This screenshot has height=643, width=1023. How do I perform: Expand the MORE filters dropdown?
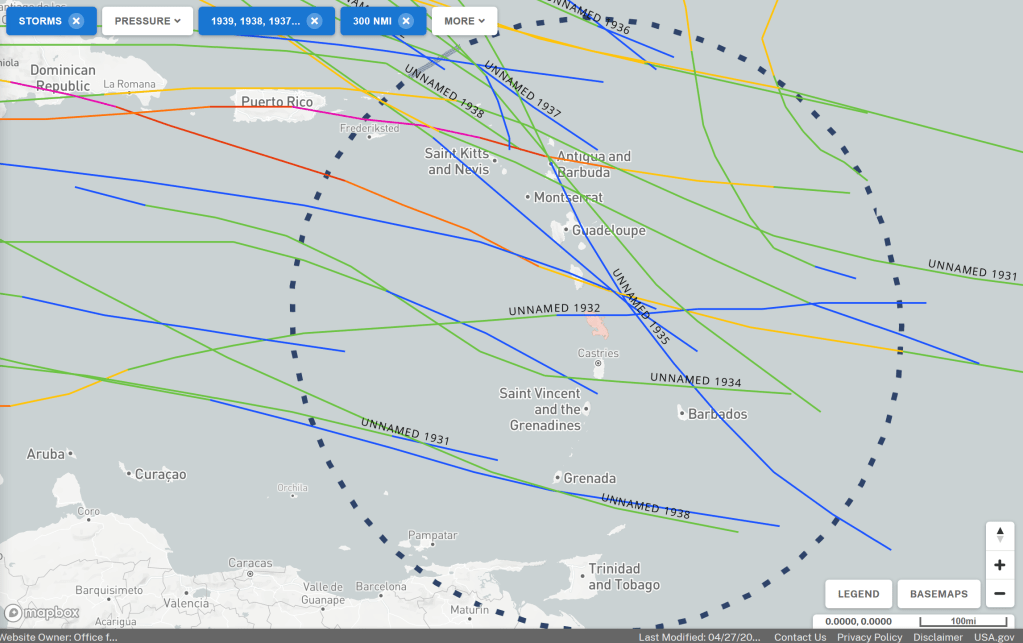(x=464, y=21)
